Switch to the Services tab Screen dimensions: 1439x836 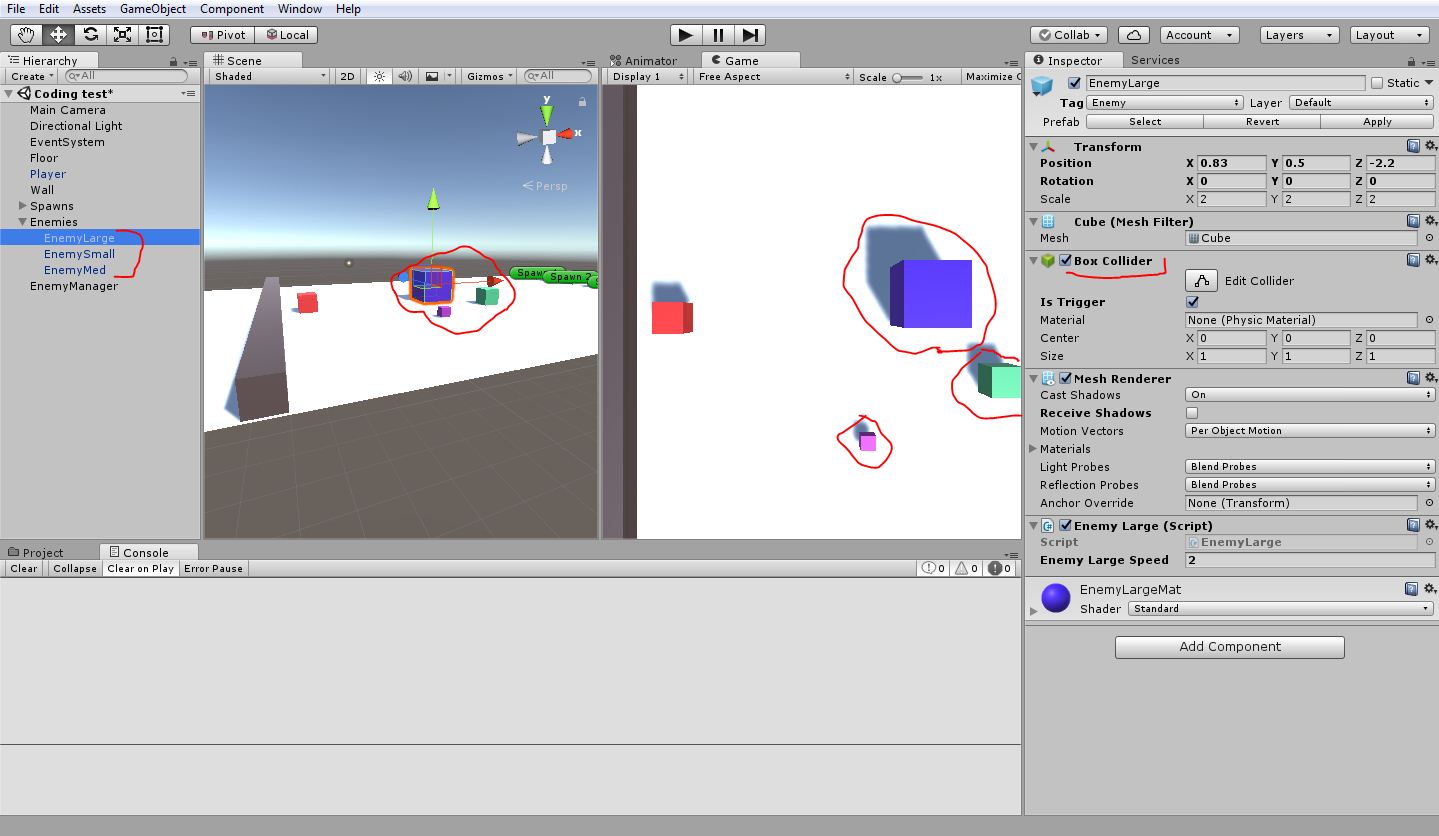coord(1155,61)
